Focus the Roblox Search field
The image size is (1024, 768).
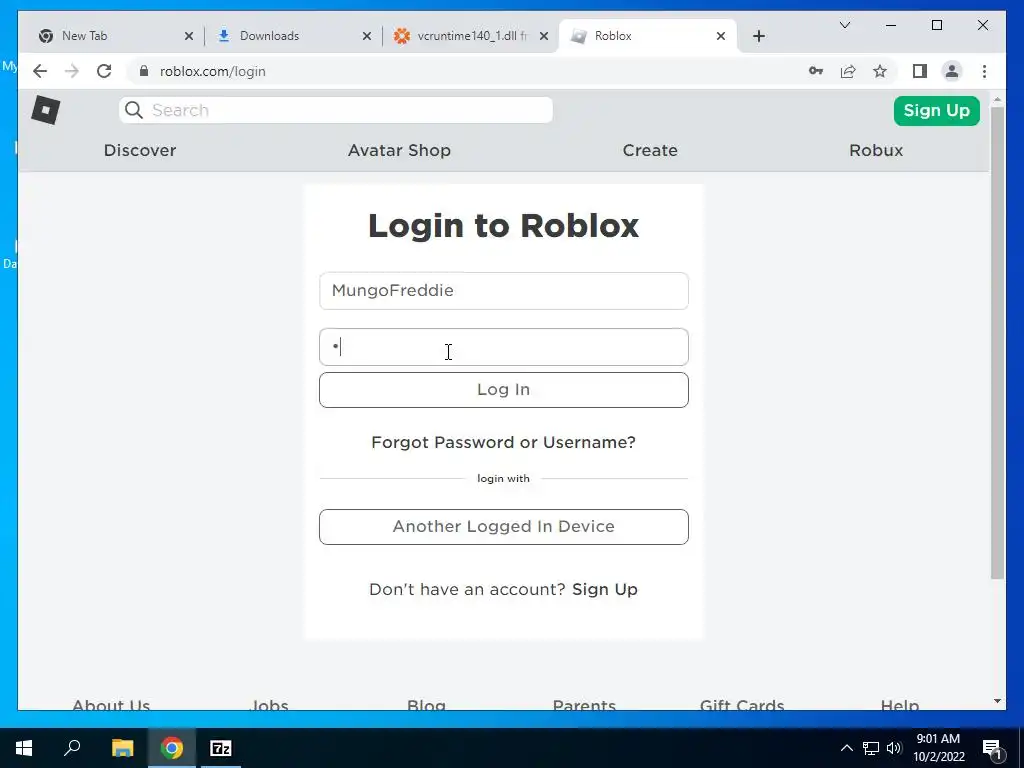tap(336, 110)
